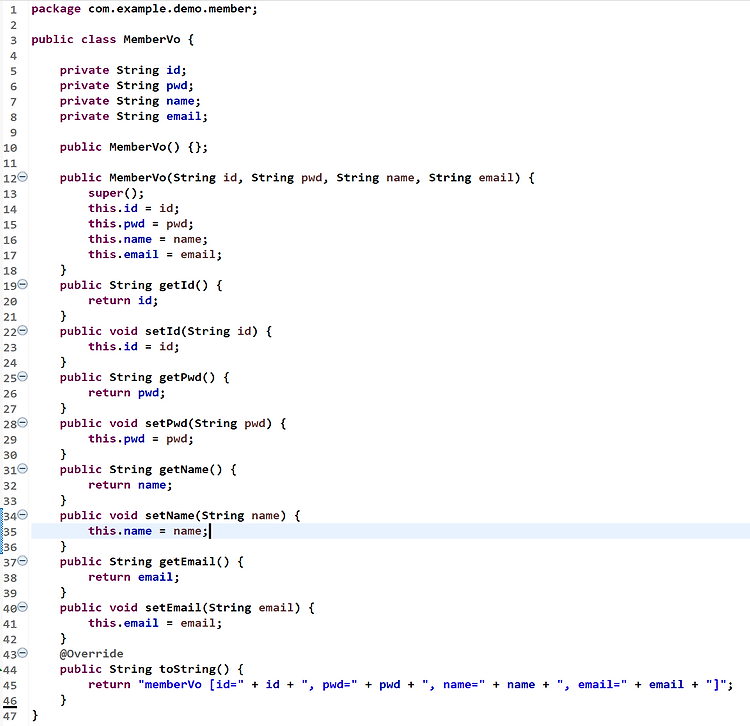Collapse the getEmail method fold at line 37
Image resolution: width=750 pixels, height=726 pixels.
22,561
